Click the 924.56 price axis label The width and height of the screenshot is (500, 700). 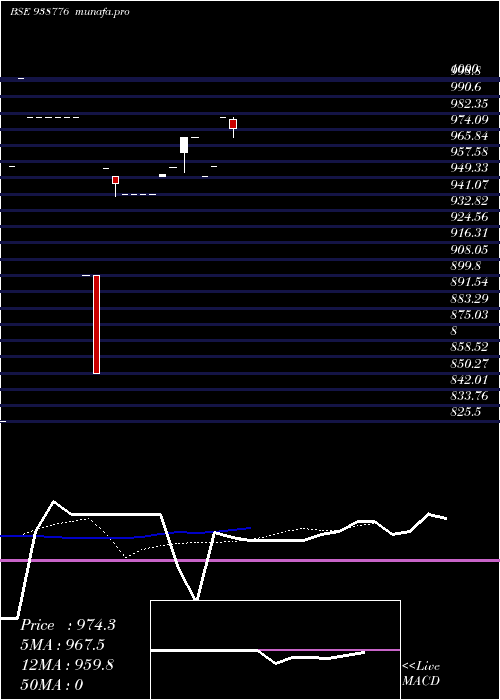tap(469, 217)
